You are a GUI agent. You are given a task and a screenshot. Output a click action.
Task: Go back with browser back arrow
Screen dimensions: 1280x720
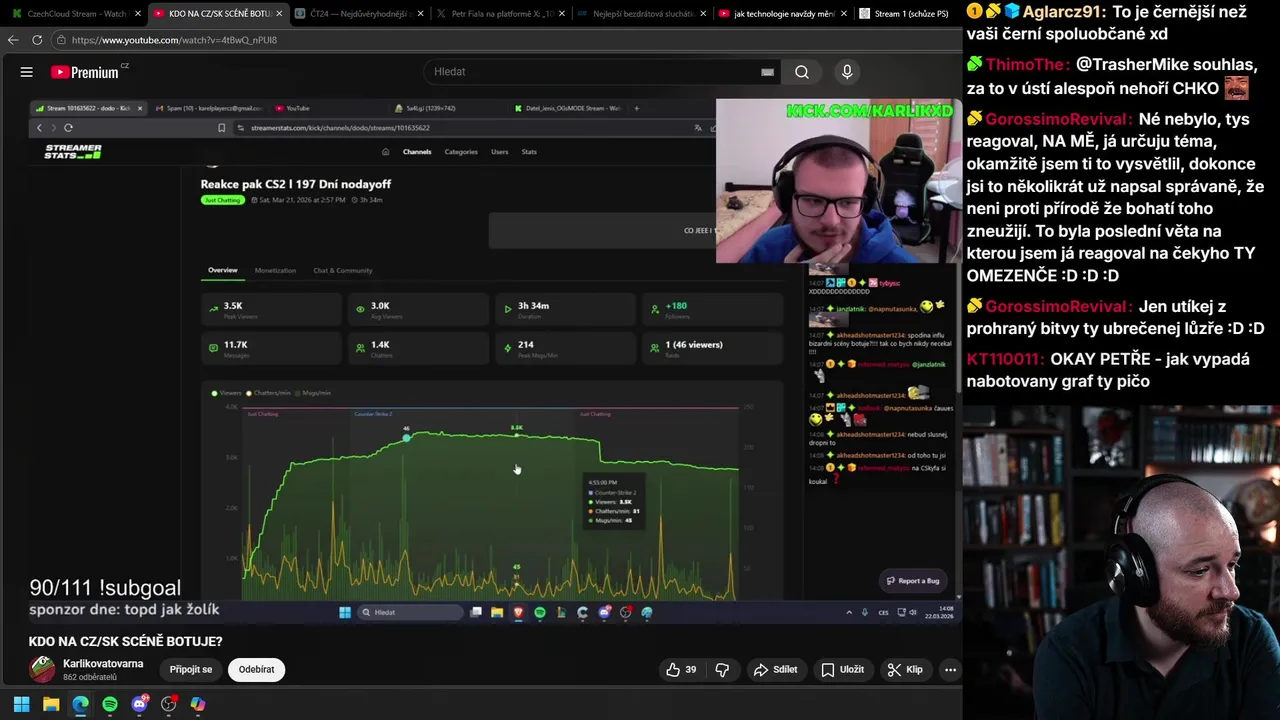13,40
